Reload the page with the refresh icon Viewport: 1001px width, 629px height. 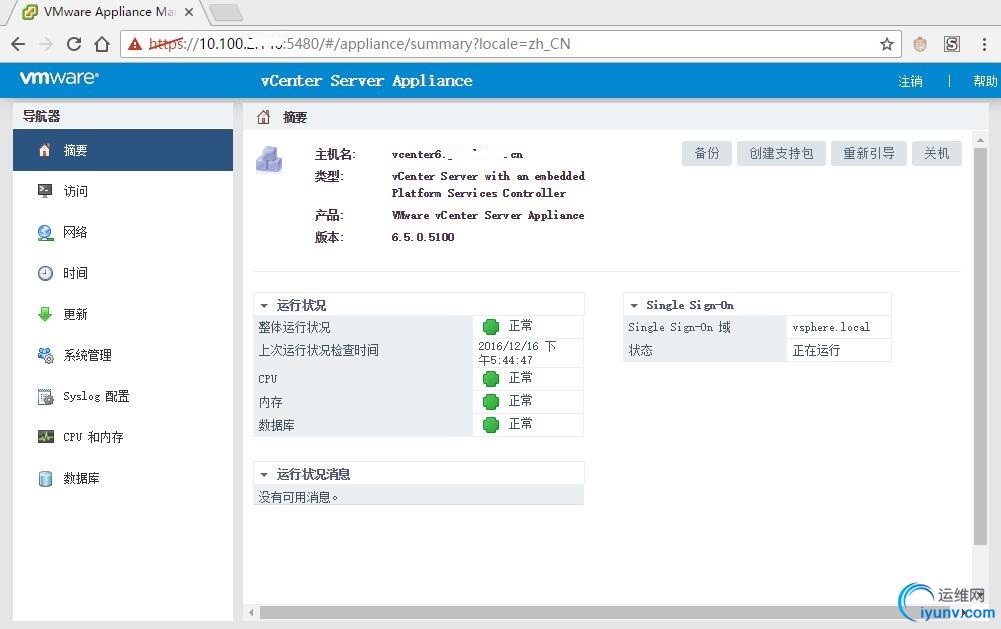point(74,43)
